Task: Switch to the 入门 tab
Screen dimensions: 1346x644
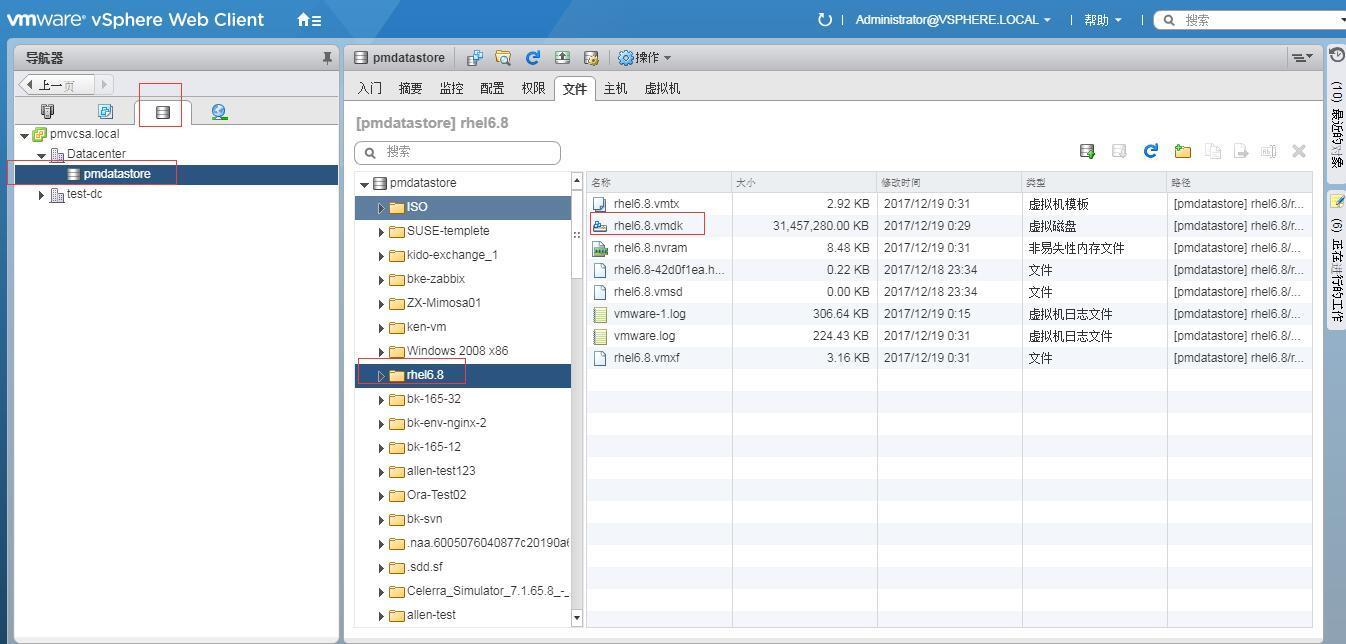Action: tap(370, 88)
